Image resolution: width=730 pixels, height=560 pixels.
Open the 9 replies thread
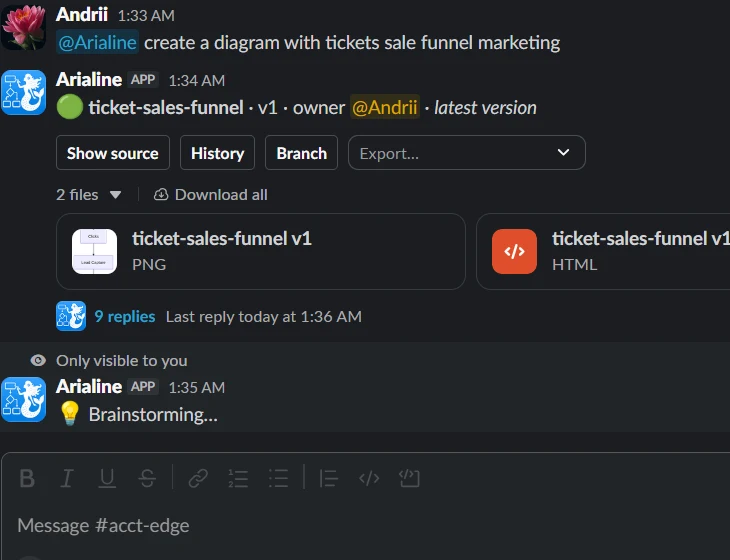coord(125,317)
